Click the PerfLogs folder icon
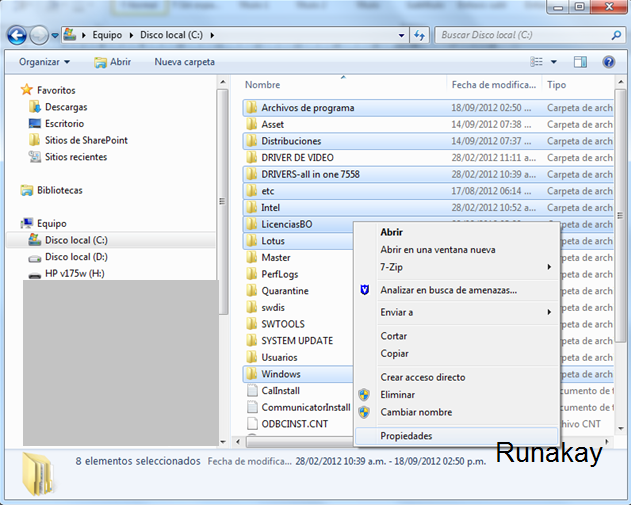This screenshot has height=505, width=631. 252,274
